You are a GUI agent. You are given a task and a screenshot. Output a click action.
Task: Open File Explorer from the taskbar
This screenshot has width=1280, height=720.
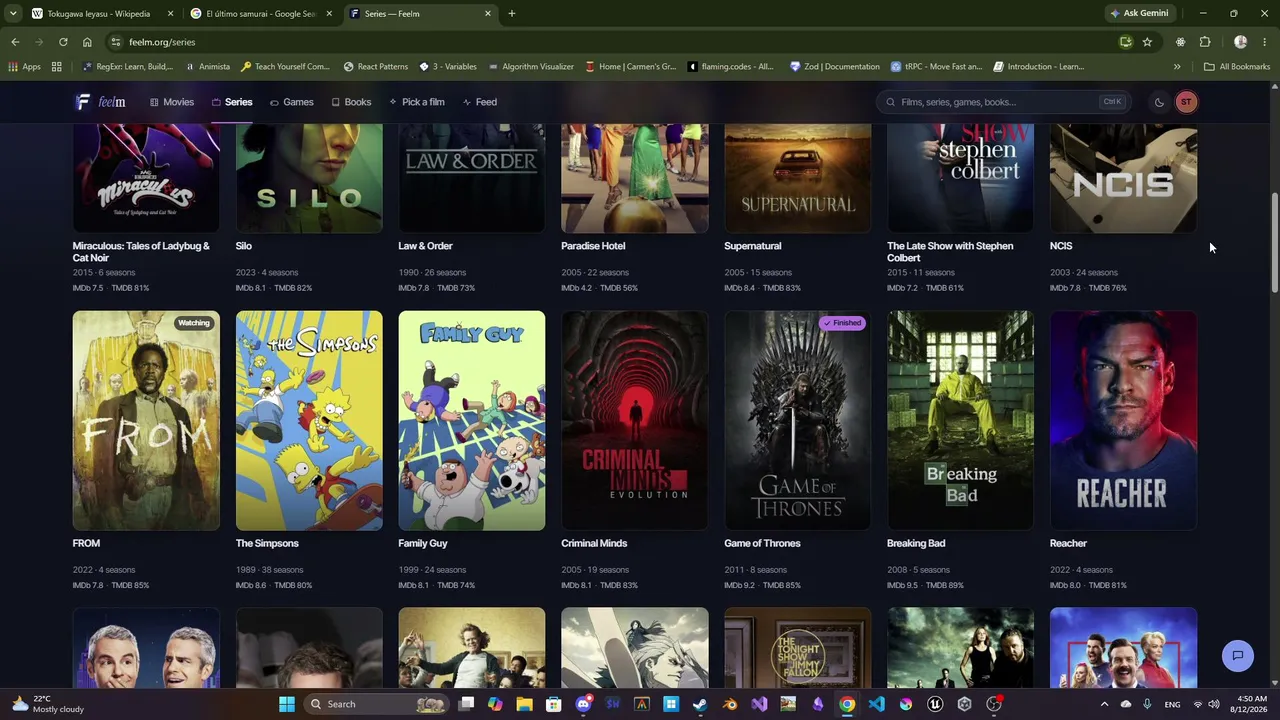coord(524,704)
